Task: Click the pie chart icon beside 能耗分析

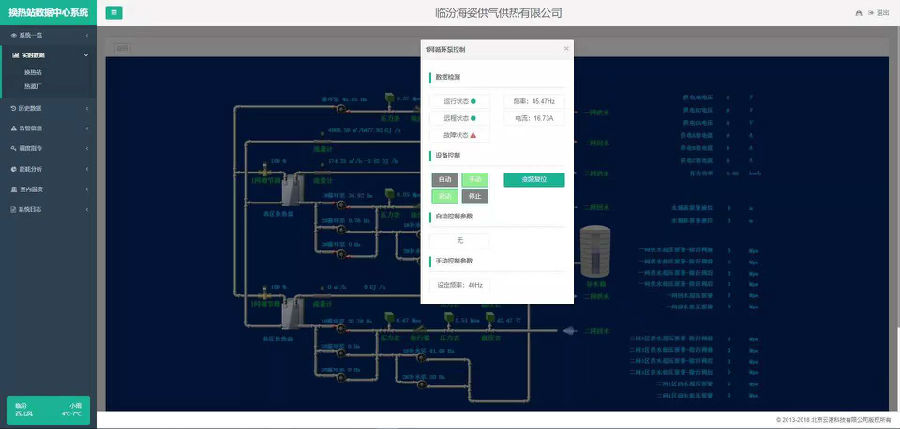Action: (x=14, y=169)
